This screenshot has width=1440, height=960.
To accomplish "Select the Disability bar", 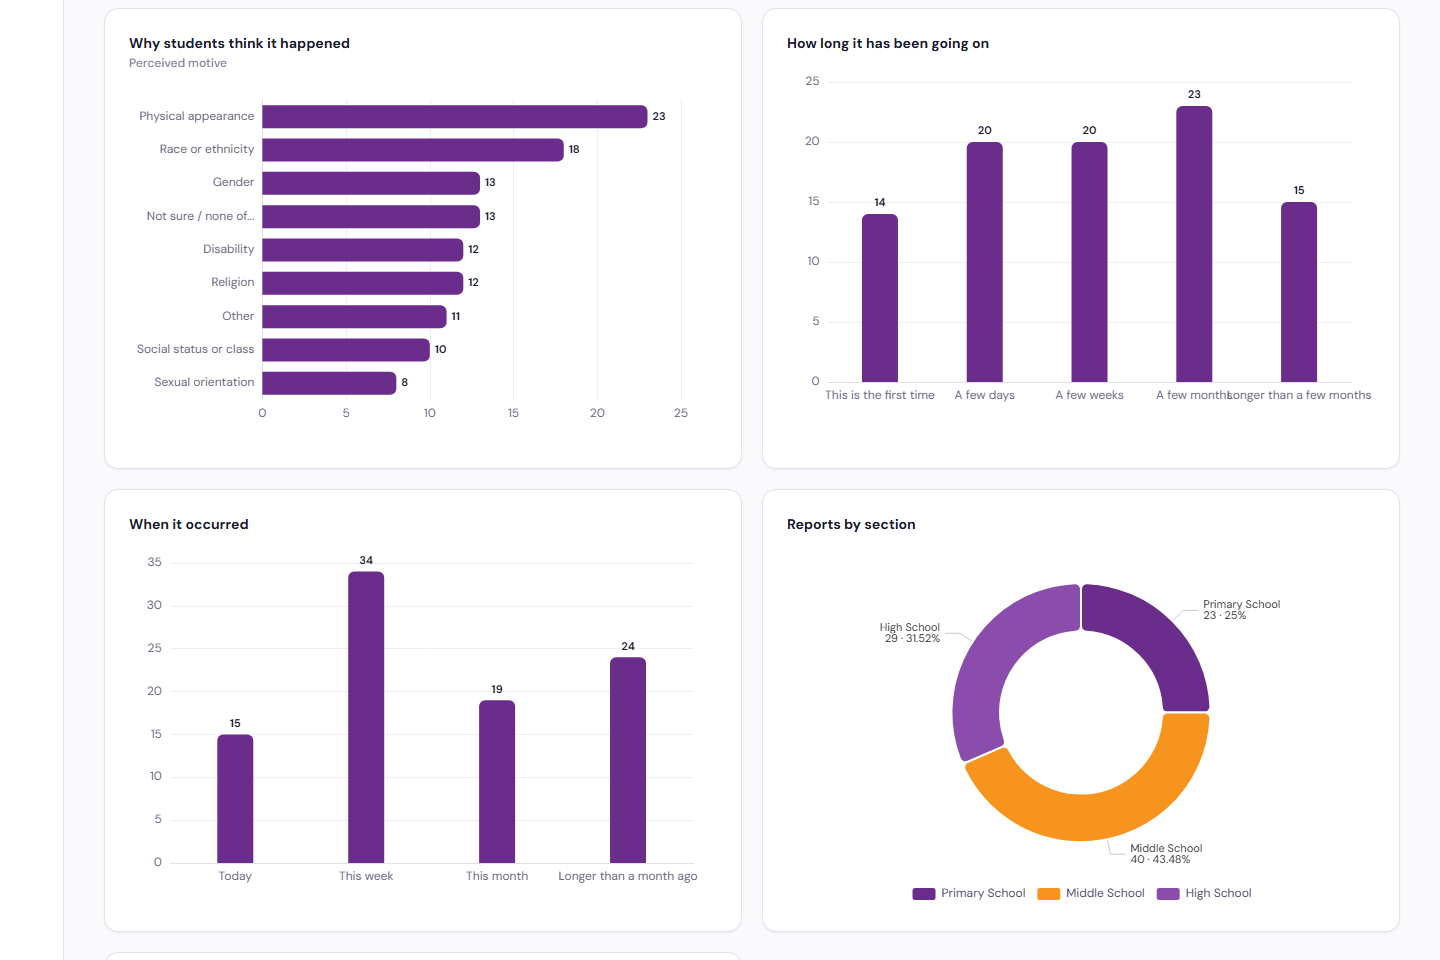I will pyautogui.click(x=363, y=249).
